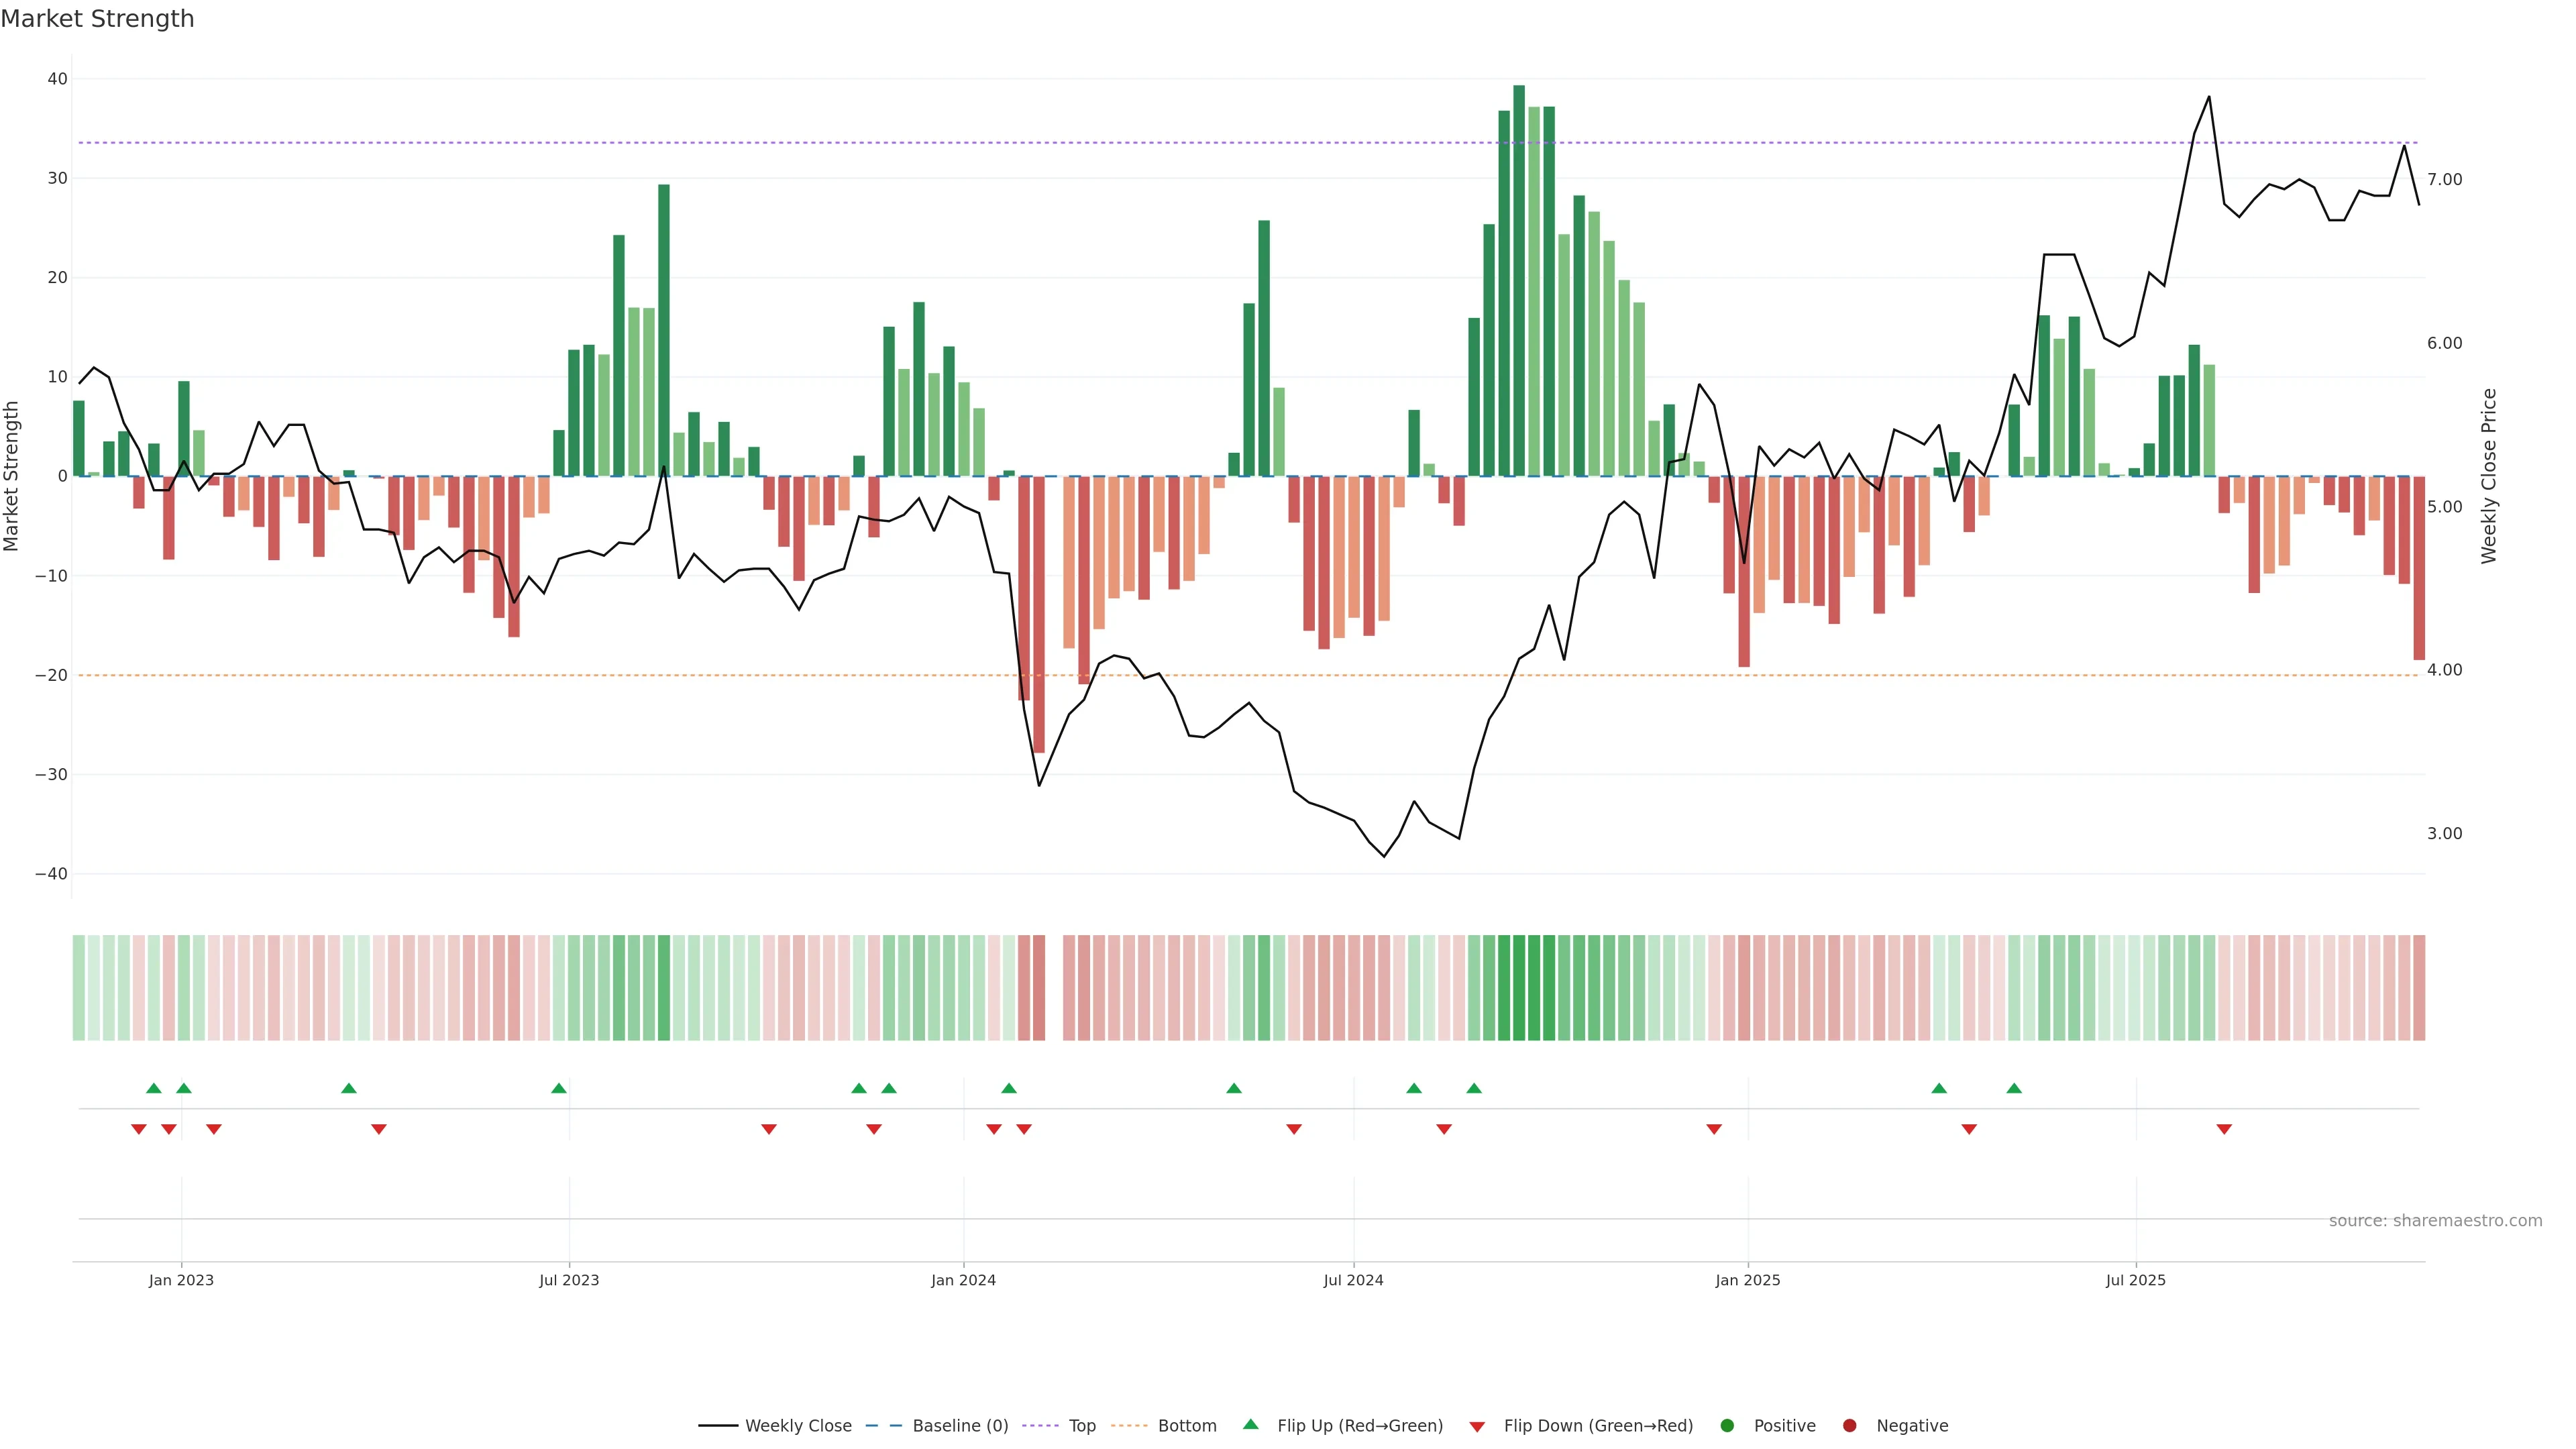Toggle the Top legend entry
This screenshot has height=1449, width=2576.
tap(1082, 1425)
